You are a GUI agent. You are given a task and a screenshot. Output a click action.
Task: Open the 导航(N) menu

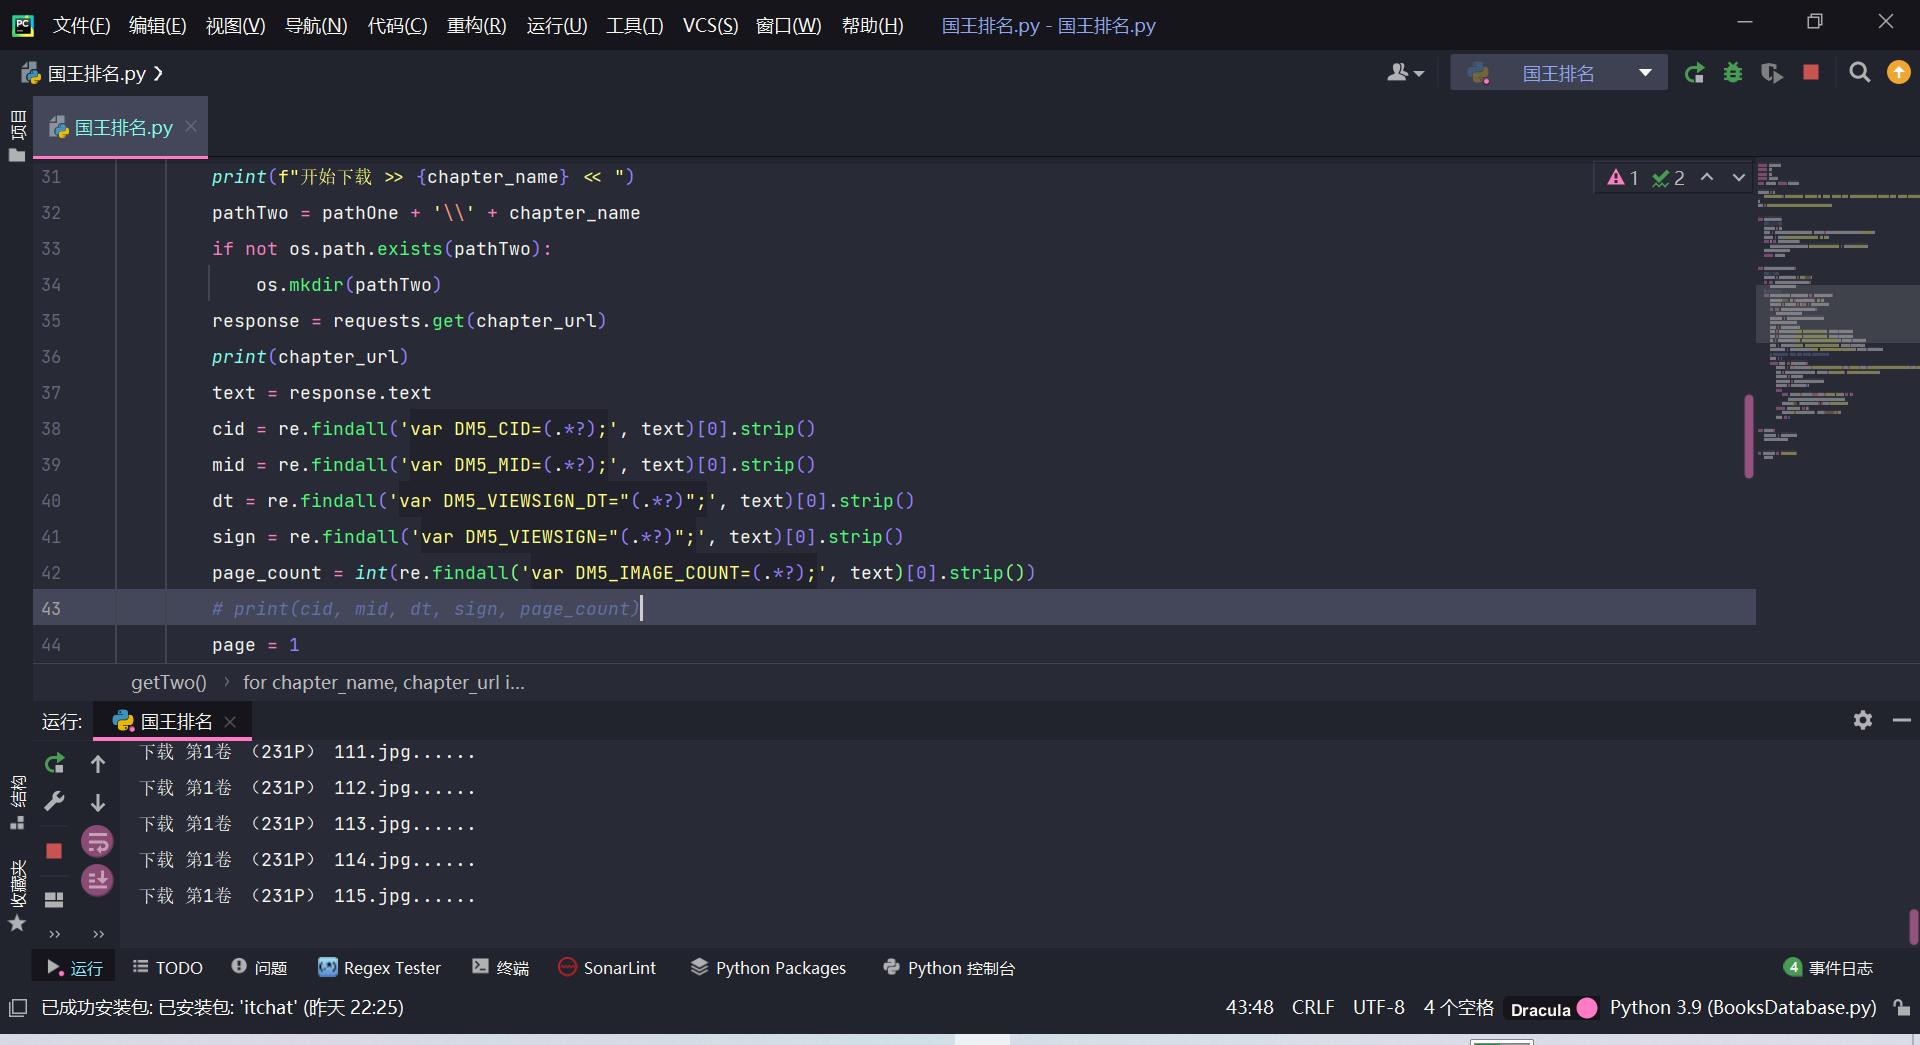click(316, 25)
